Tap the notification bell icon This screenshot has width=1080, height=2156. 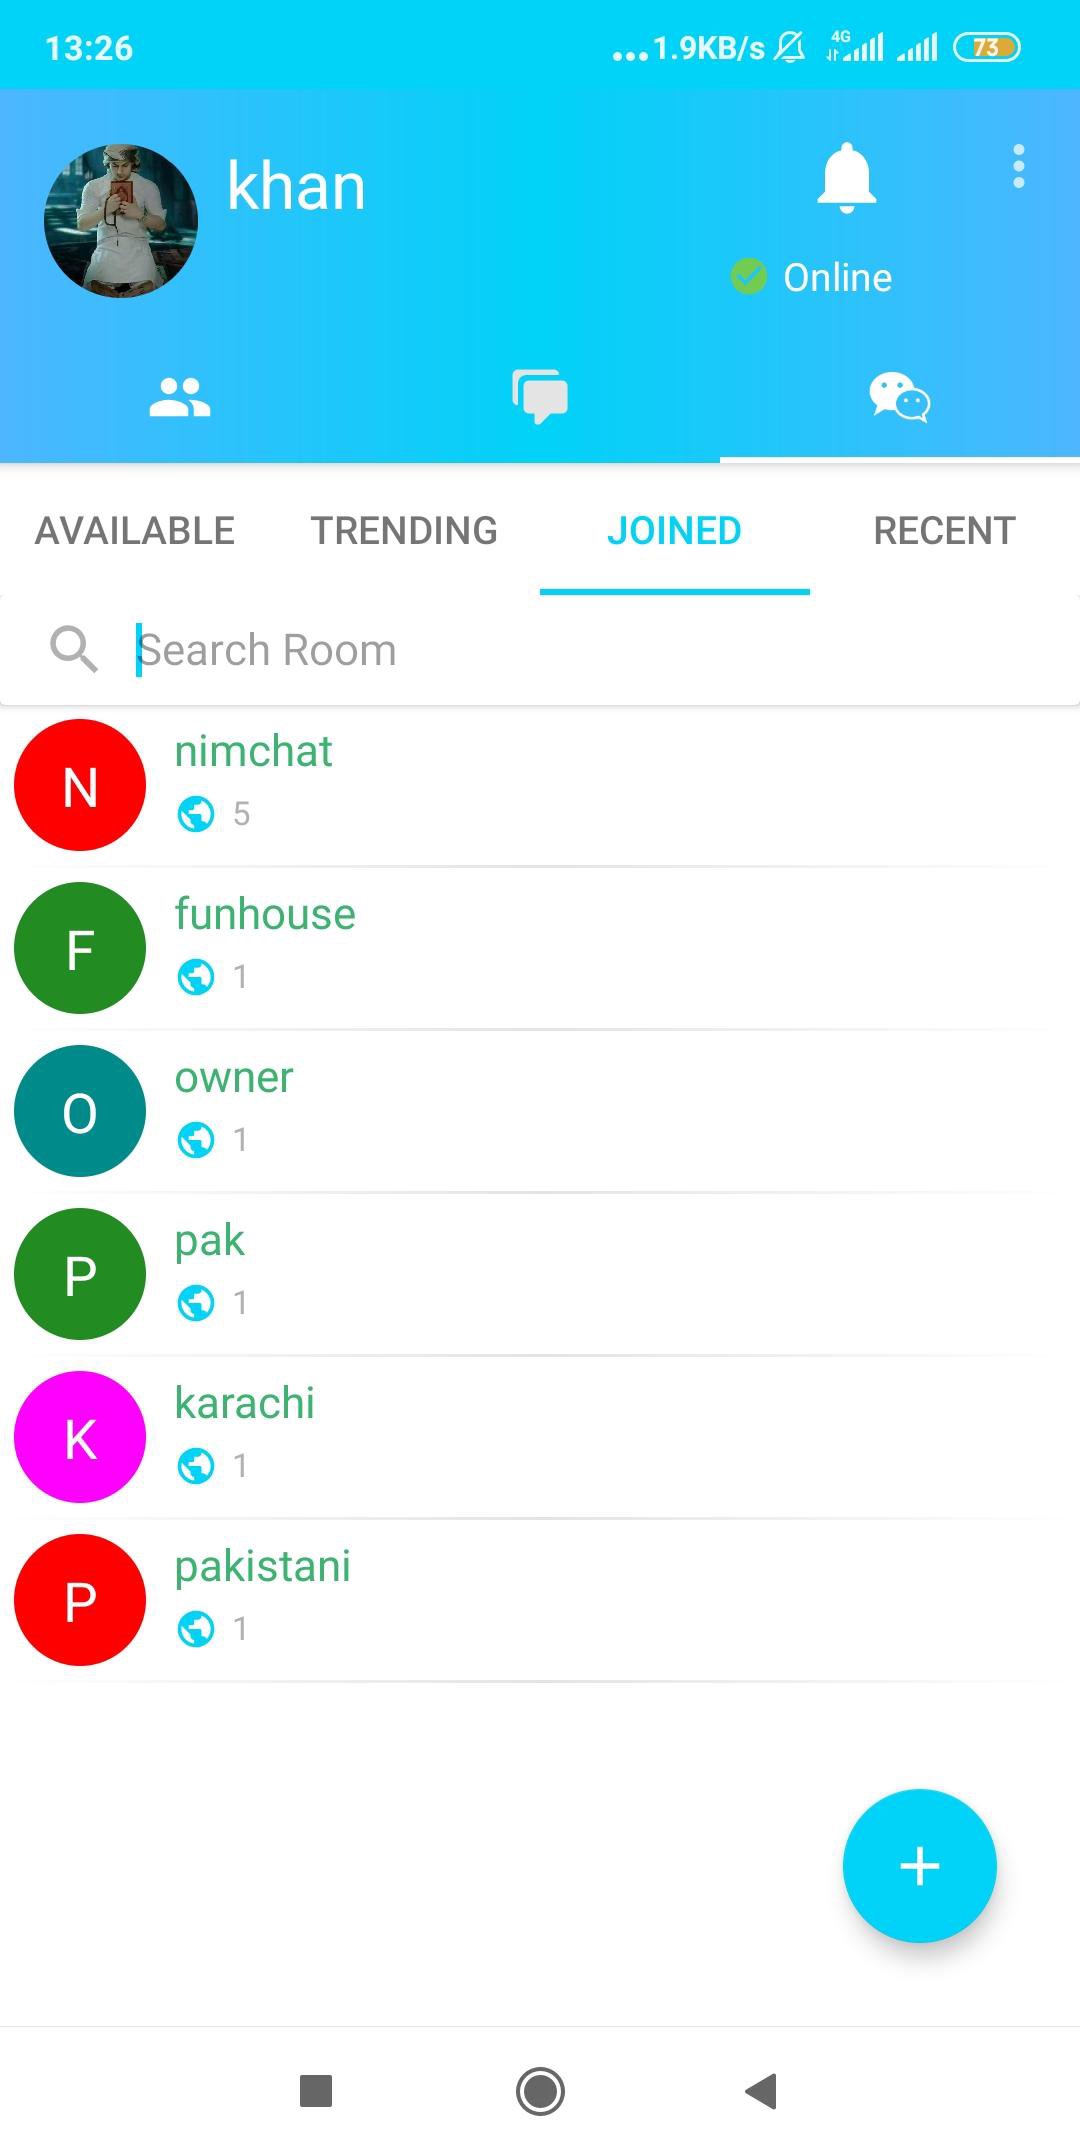tap(846, 177)
